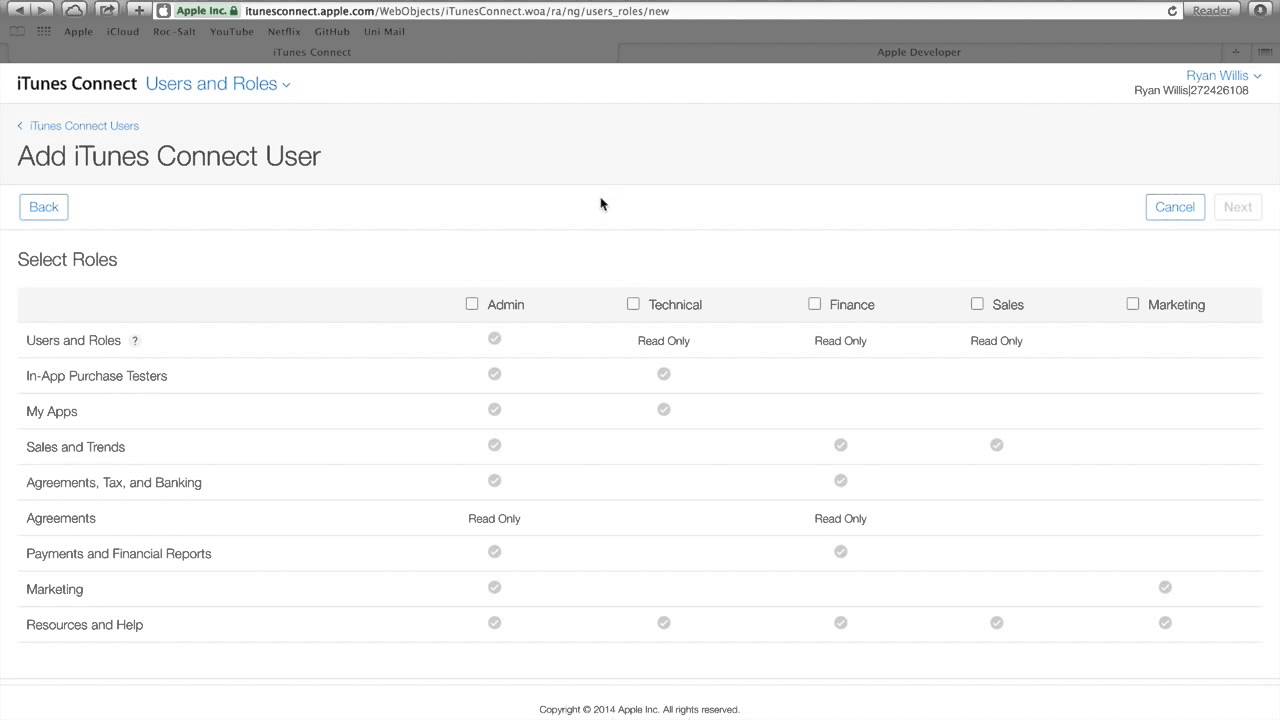
Task: Click Marketing checkmark in Marketing row
Action: click(x=1165, y=587)
